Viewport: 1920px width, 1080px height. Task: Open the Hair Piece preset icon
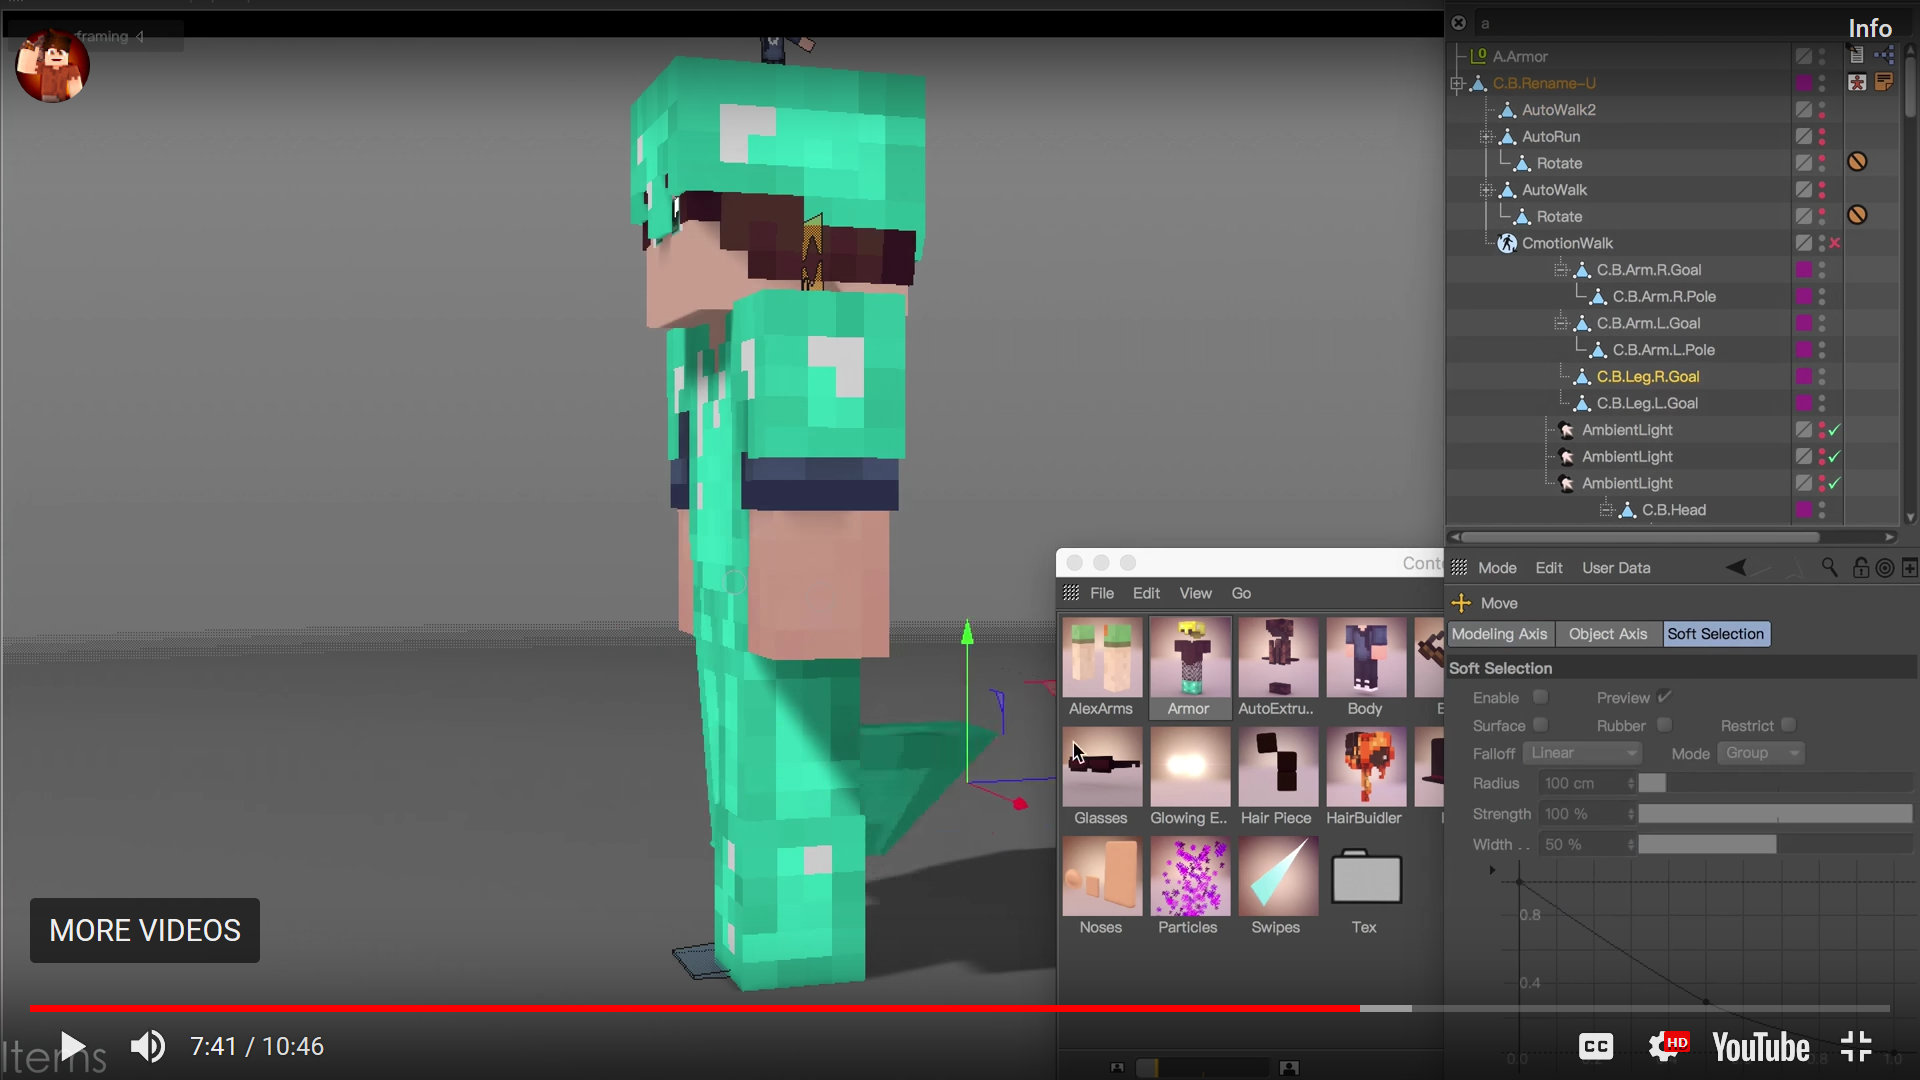click(1278, 767)
